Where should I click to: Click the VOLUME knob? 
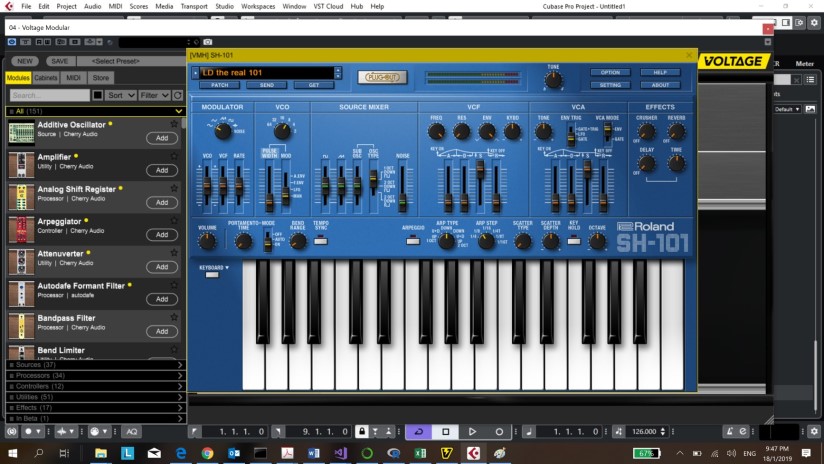tap(207, 241)
